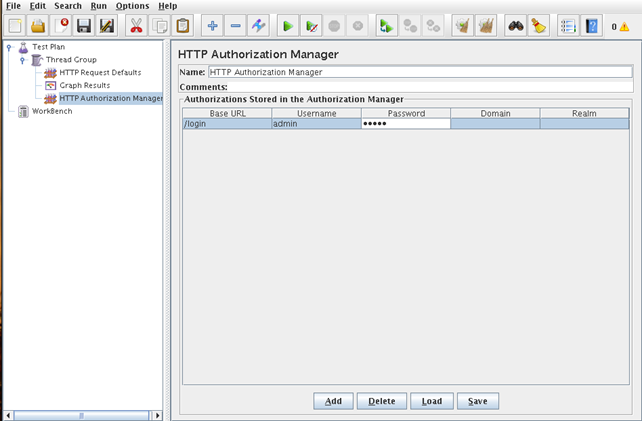This screenshot has width=642, height=421.
Task: Click the Open folder toolbar icon
Action: tap(38, 26)
